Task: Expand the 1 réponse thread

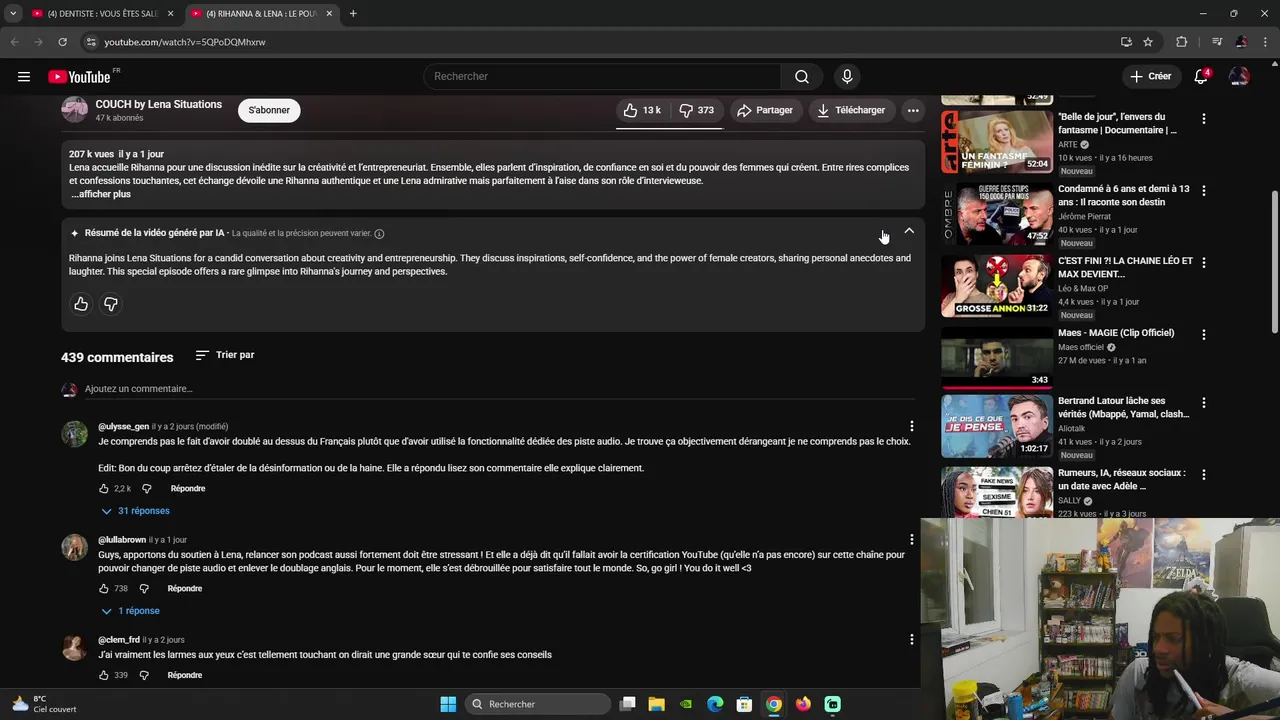Action: pos(131,611)
